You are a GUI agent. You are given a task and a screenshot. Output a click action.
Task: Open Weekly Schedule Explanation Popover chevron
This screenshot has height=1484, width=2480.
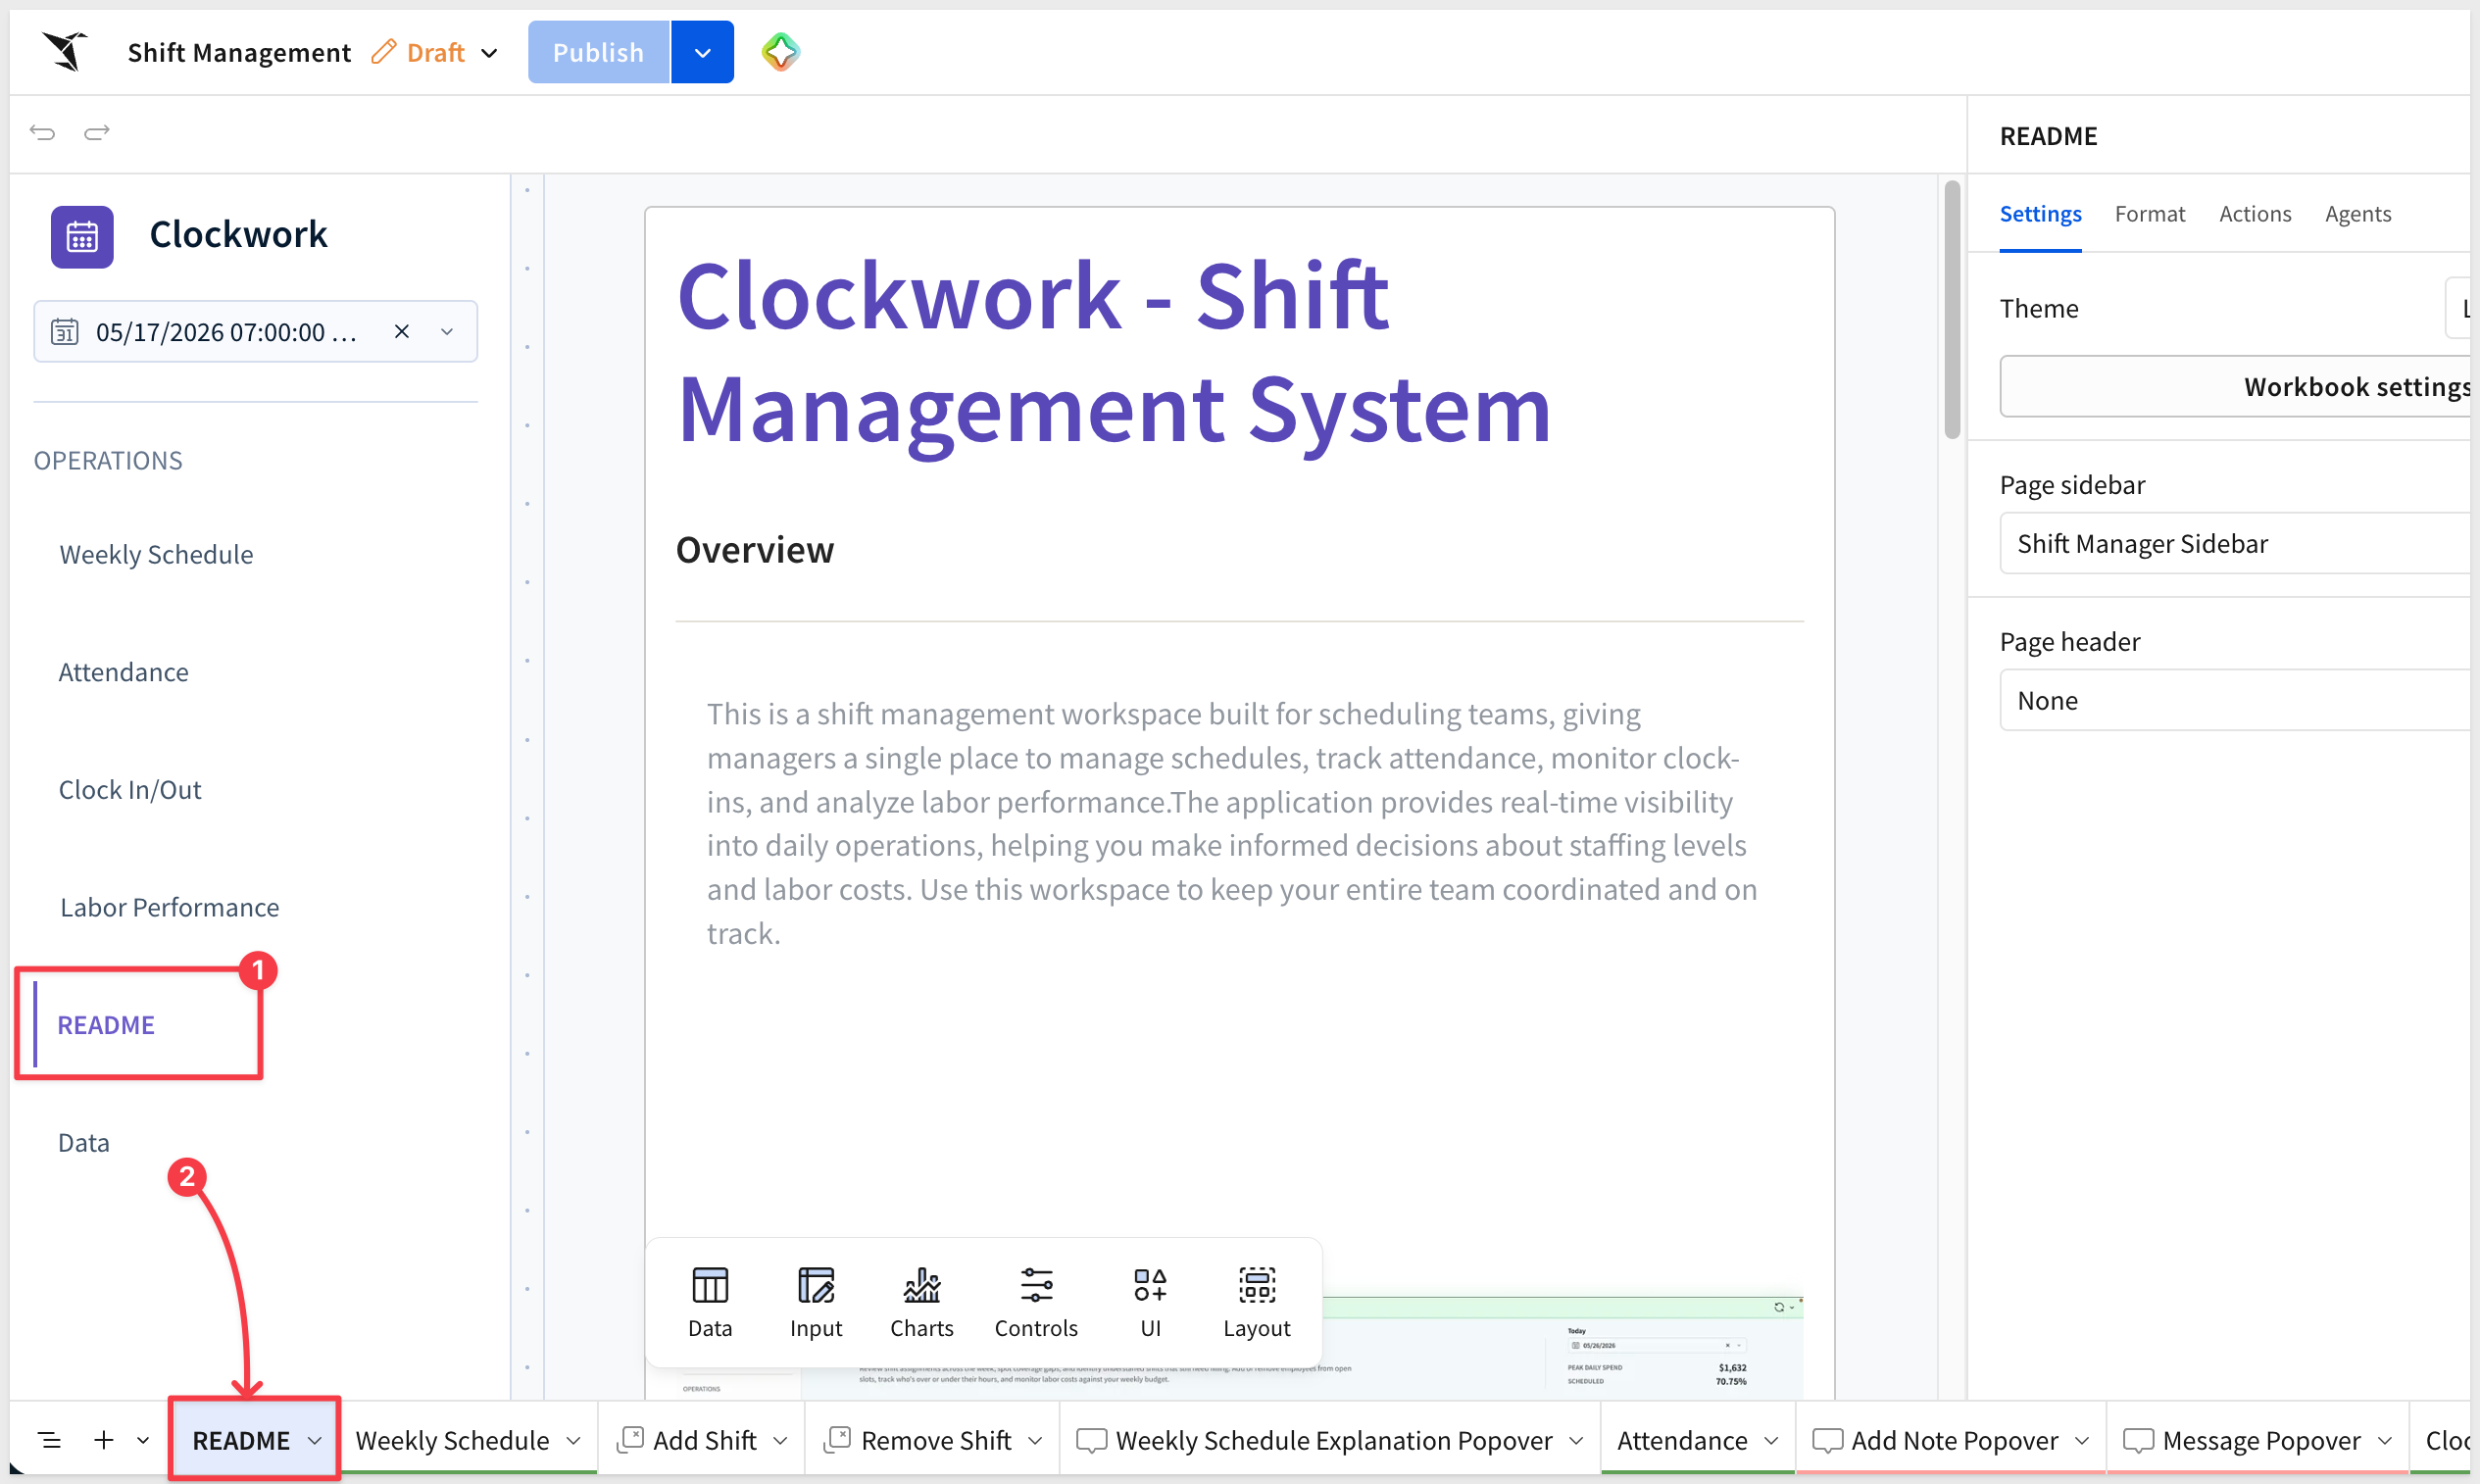click(x=1576, y=1440)
